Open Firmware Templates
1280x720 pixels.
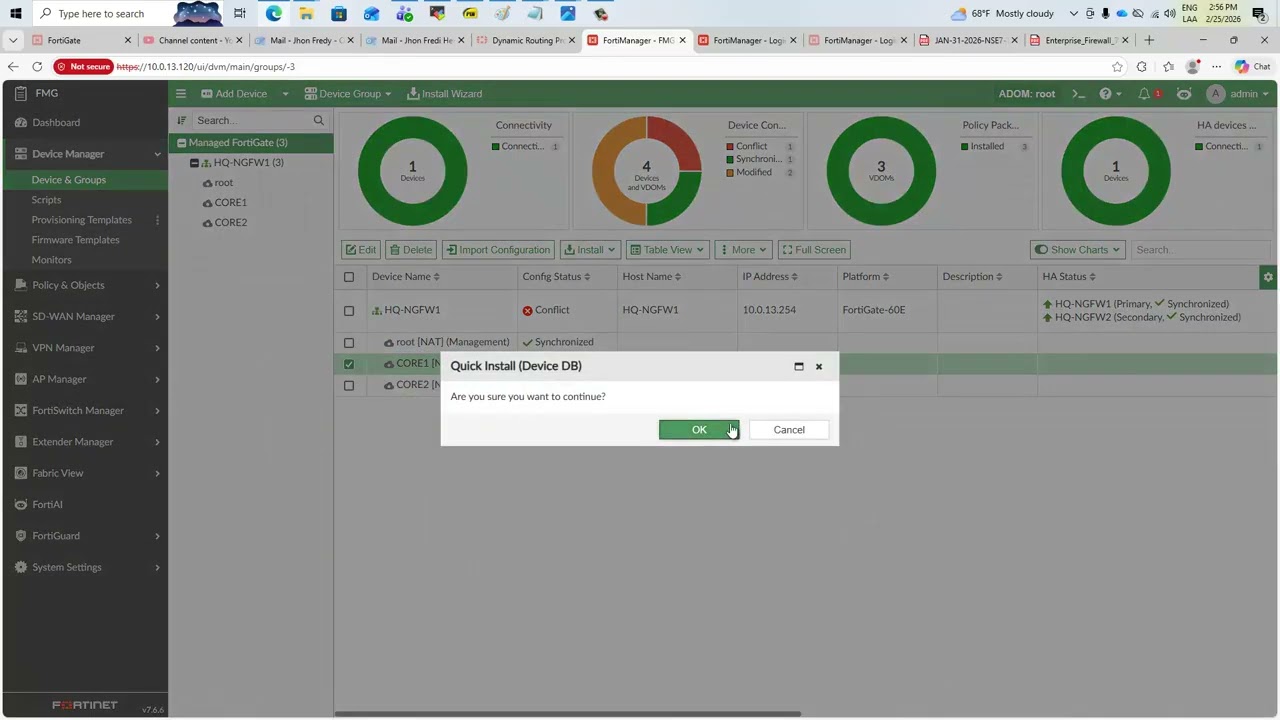75,240
